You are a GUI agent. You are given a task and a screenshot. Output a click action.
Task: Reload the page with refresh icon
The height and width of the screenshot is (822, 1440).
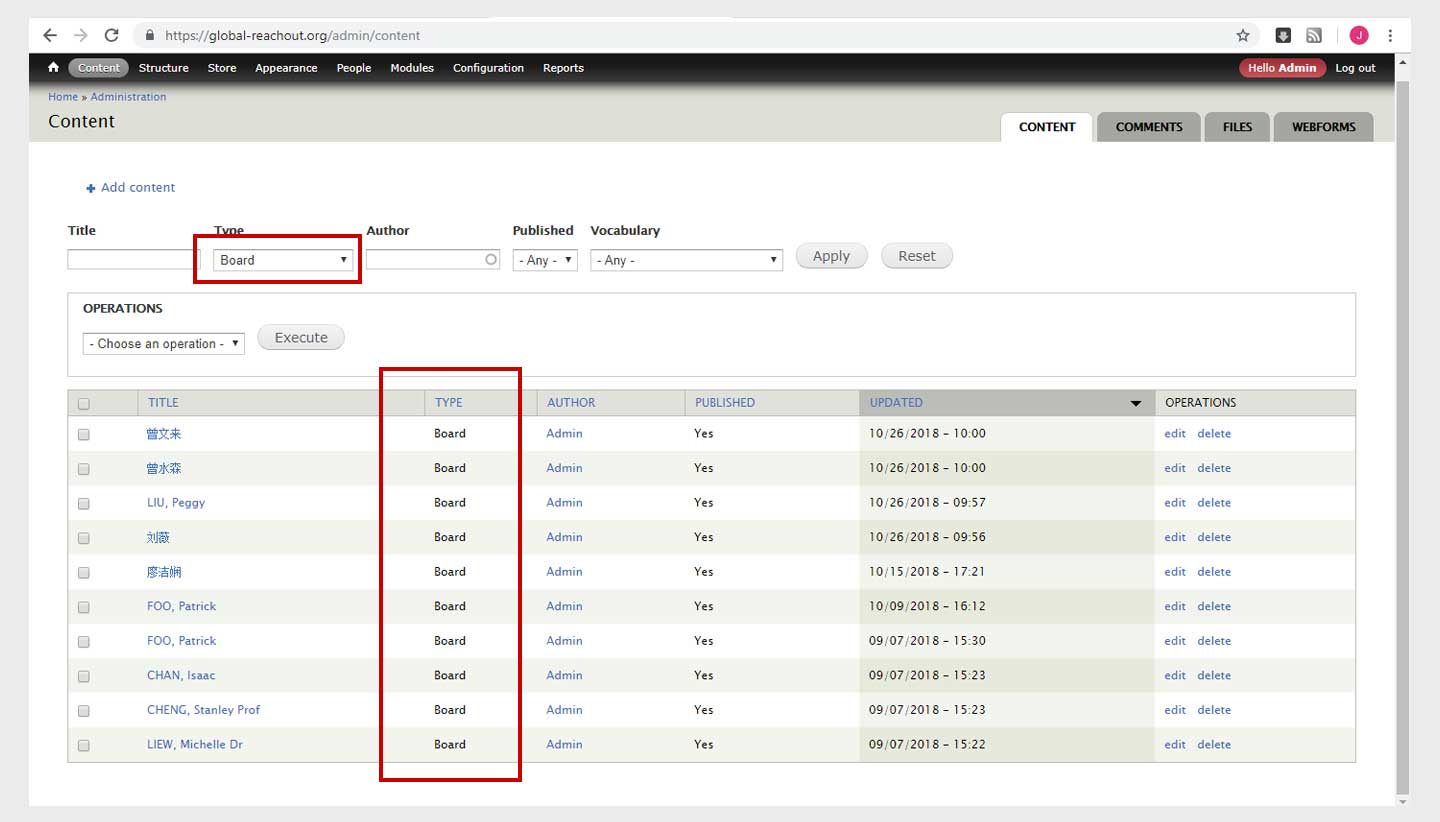click(x=112, y=35)
